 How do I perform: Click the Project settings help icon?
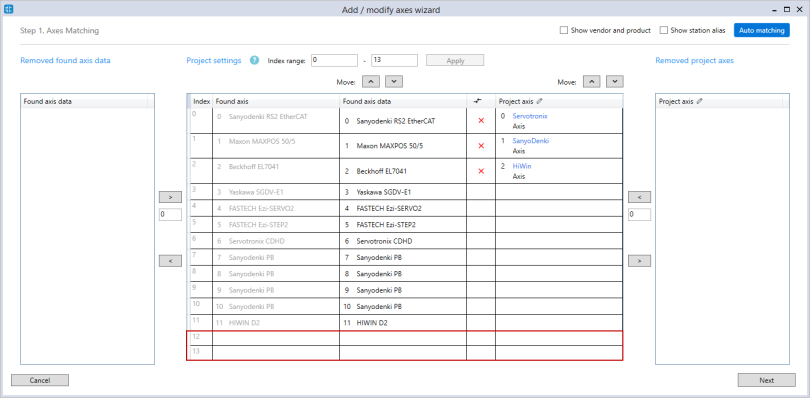pyautogui.click(x=254, y=60)
